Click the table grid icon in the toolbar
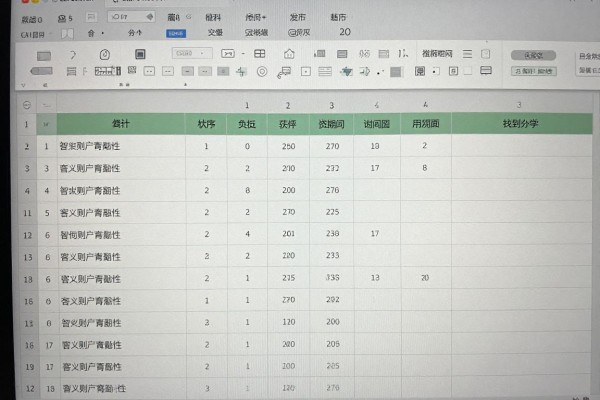 click(260, 54)
